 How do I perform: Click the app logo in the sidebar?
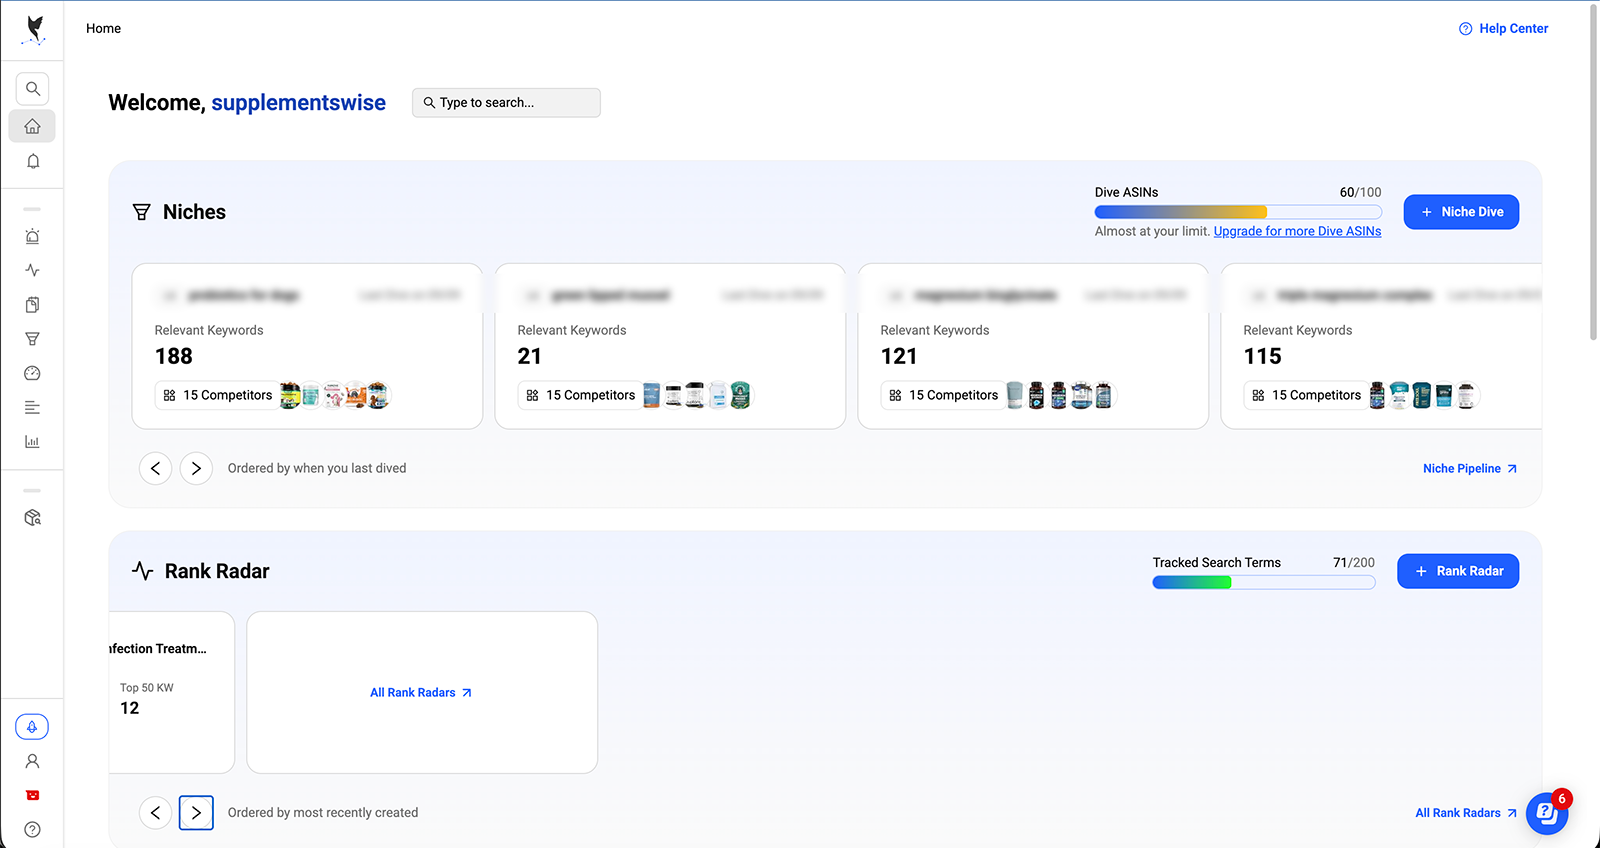(x=34, y=30)
